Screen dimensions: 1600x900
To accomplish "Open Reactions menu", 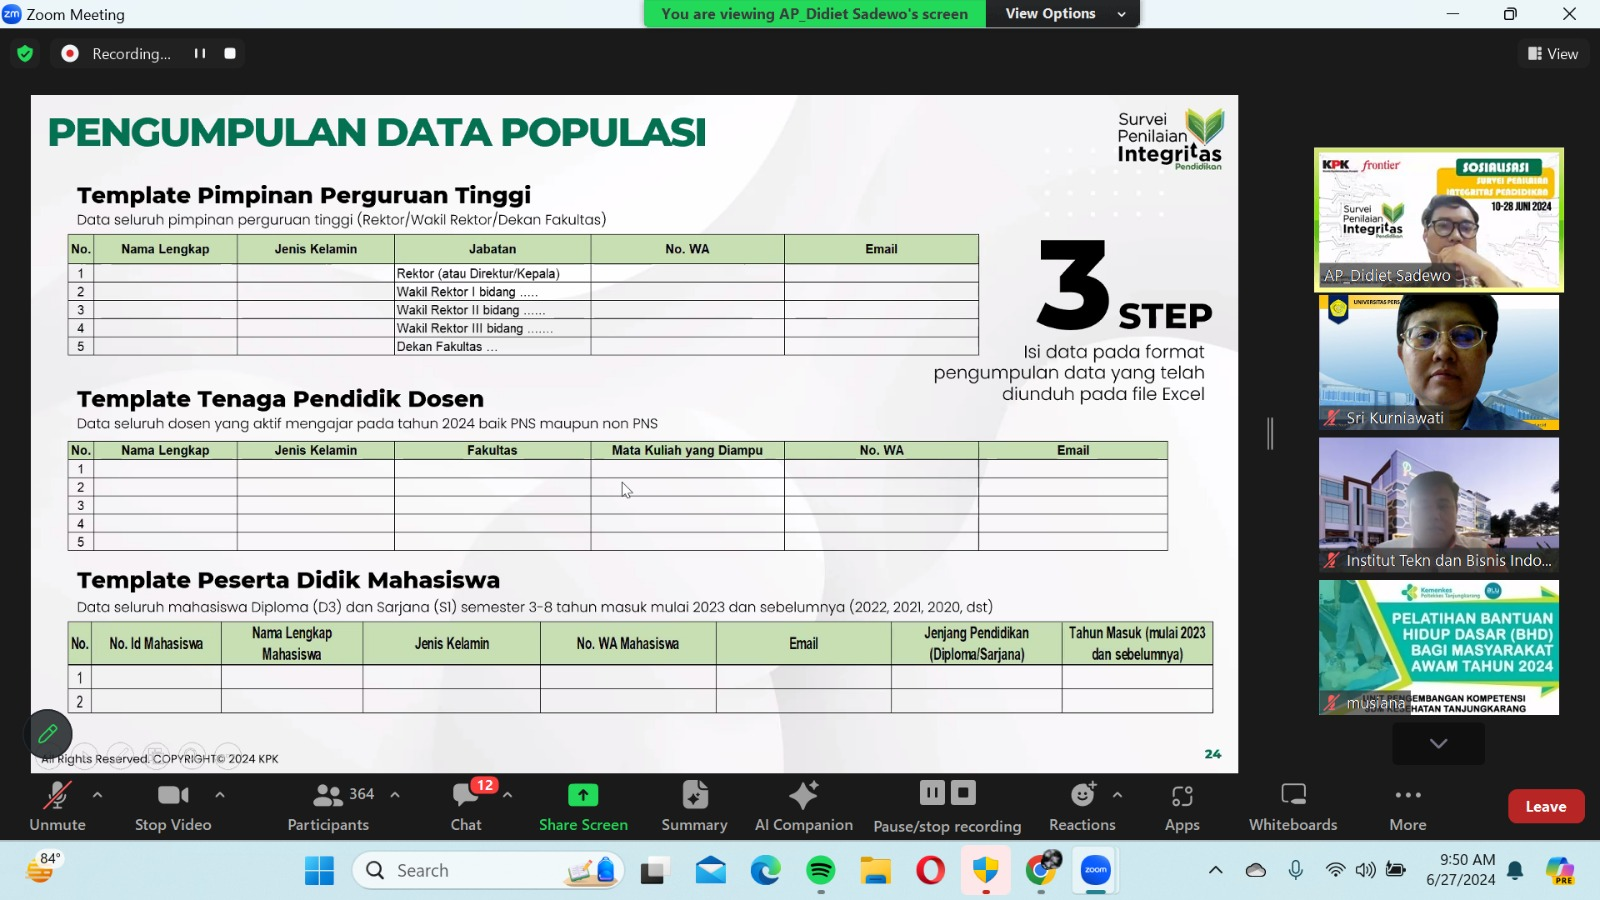I will (x=1082, y=806).
